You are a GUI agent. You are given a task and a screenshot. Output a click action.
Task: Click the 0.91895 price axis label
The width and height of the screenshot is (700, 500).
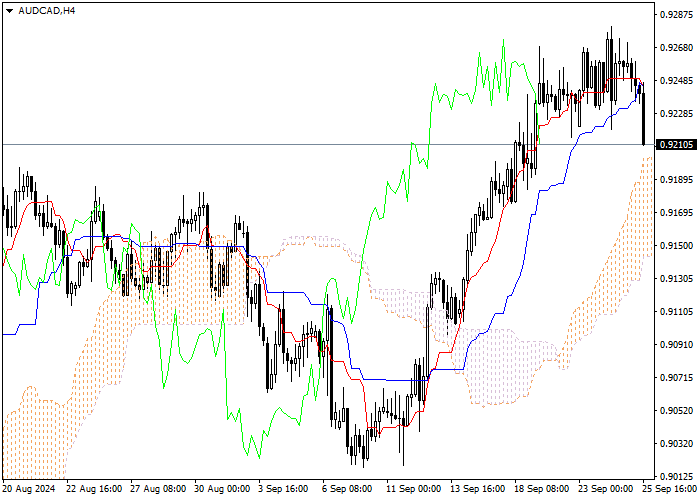[677, 179]
